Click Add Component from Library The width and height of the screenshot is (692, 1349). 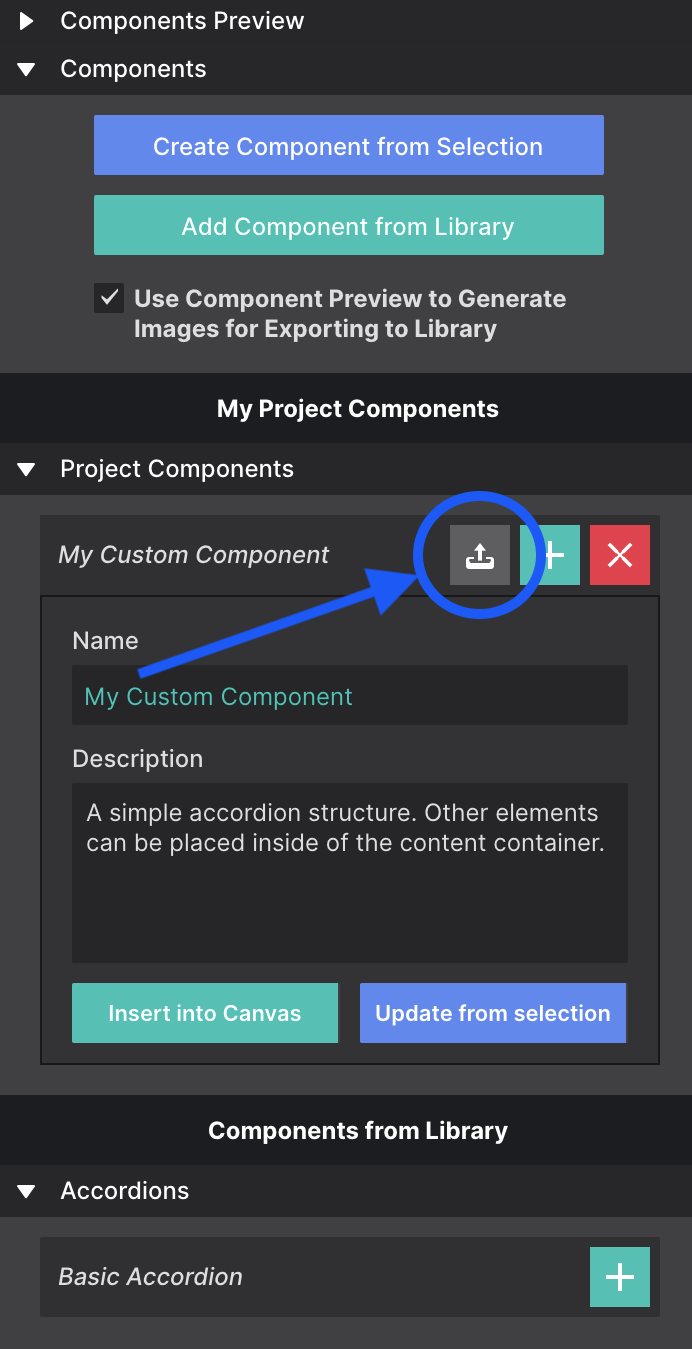pyautogui.click(x=348, y=225)
